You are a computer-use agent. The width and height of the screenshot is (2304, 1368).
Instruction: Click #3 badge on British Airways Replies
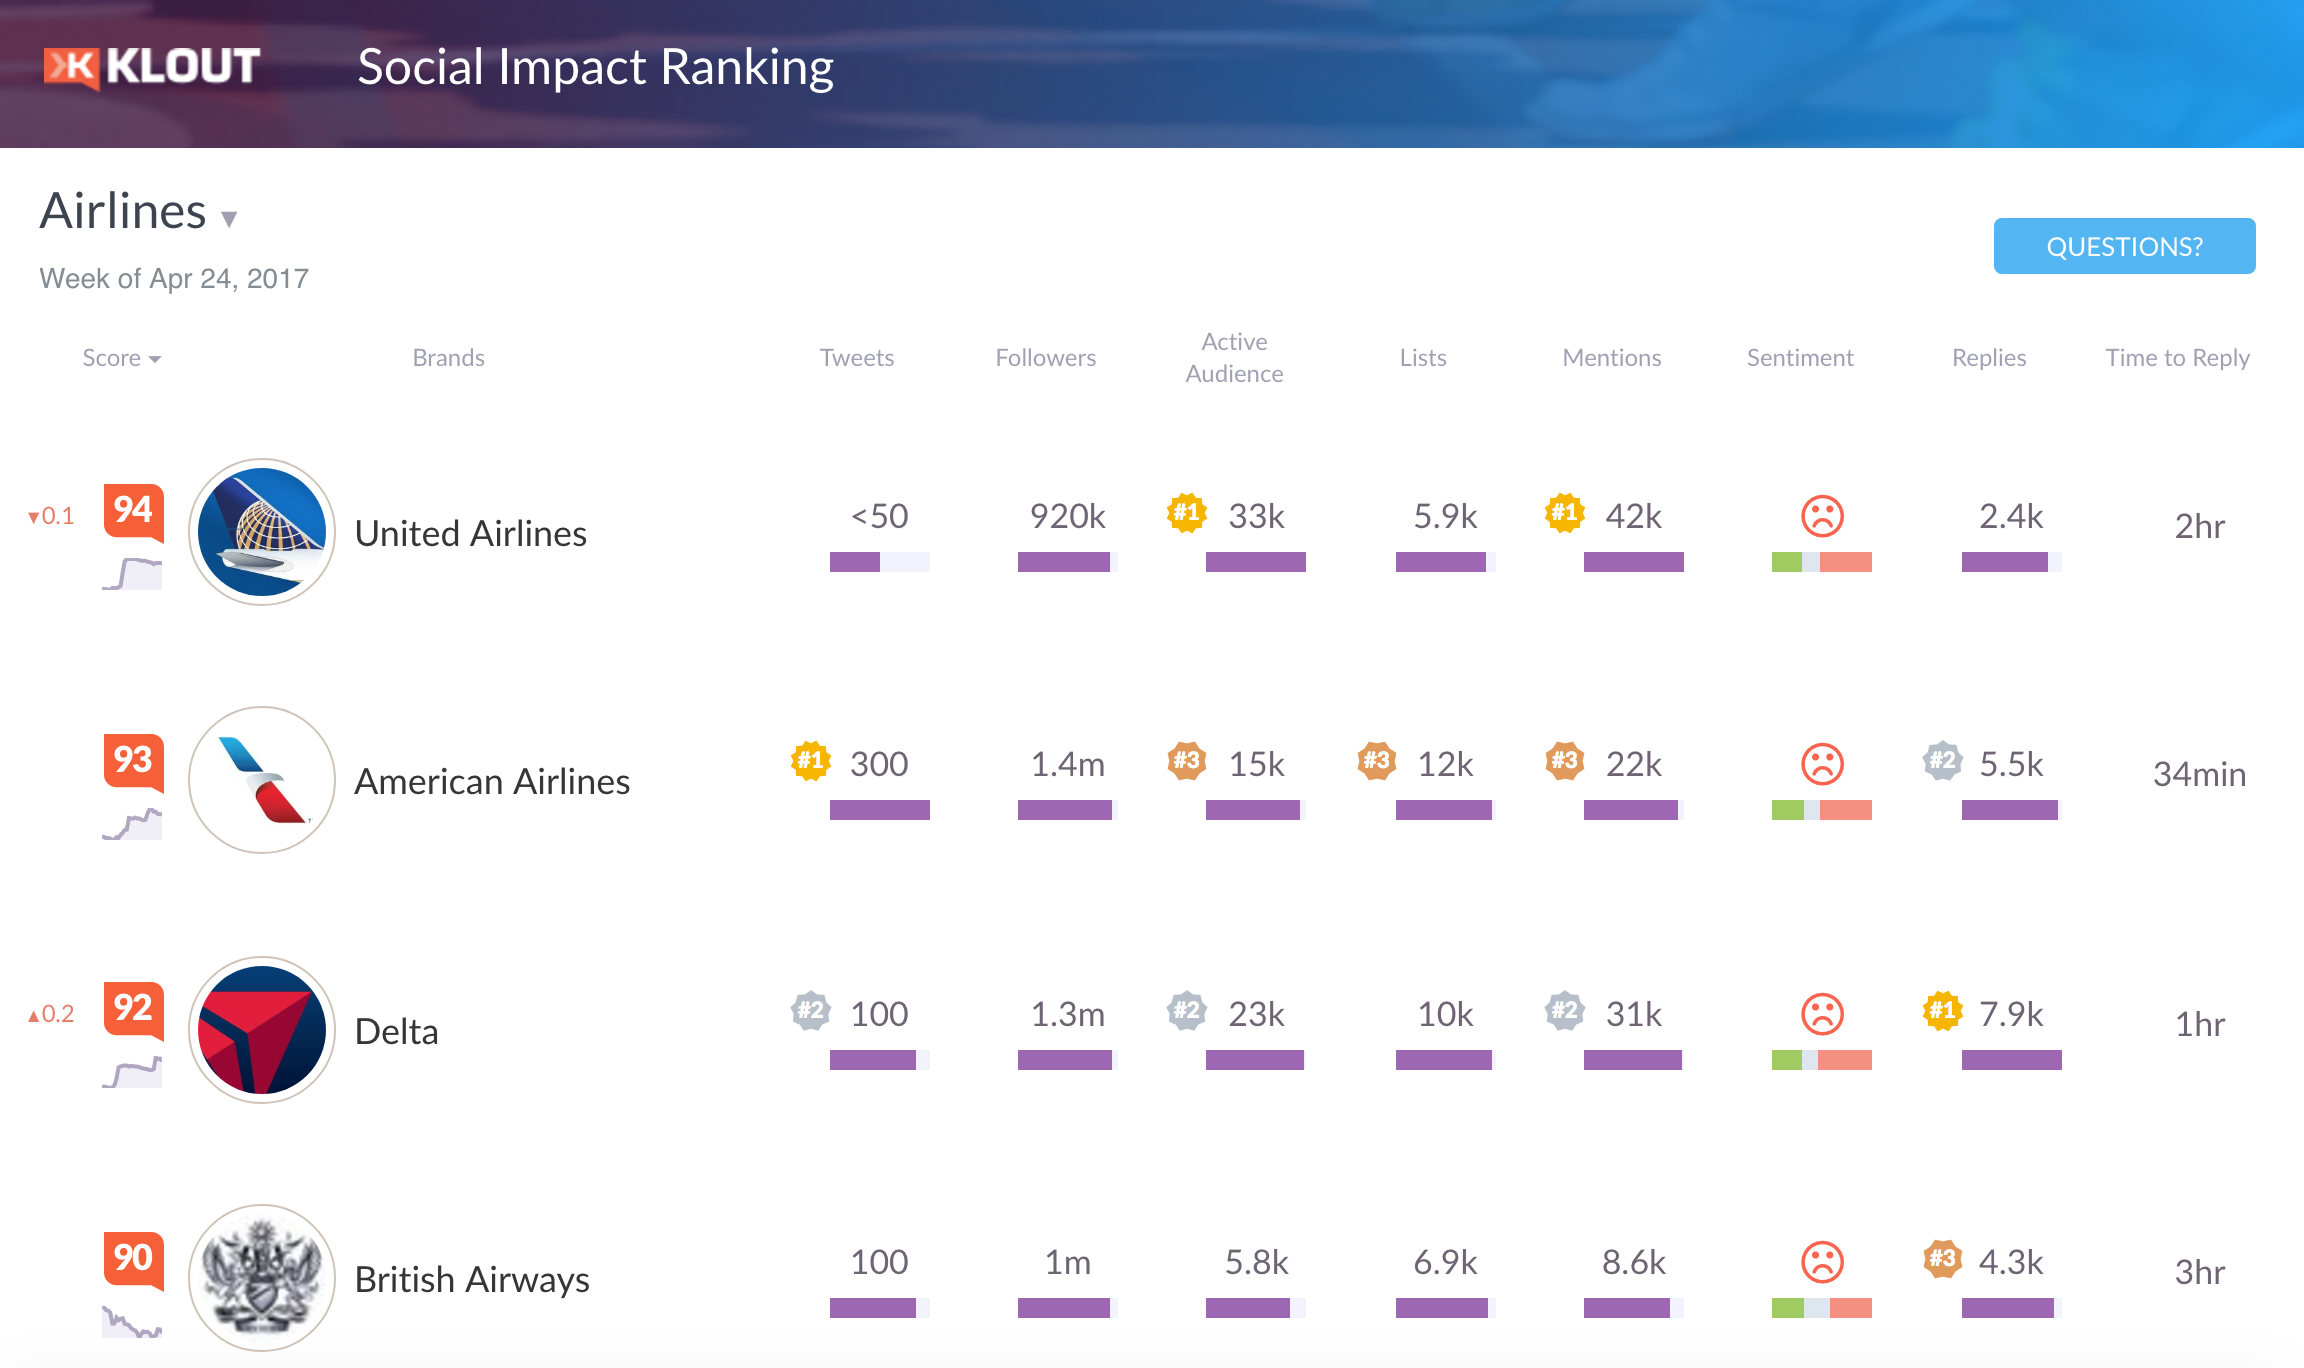click(1943, 1259)
